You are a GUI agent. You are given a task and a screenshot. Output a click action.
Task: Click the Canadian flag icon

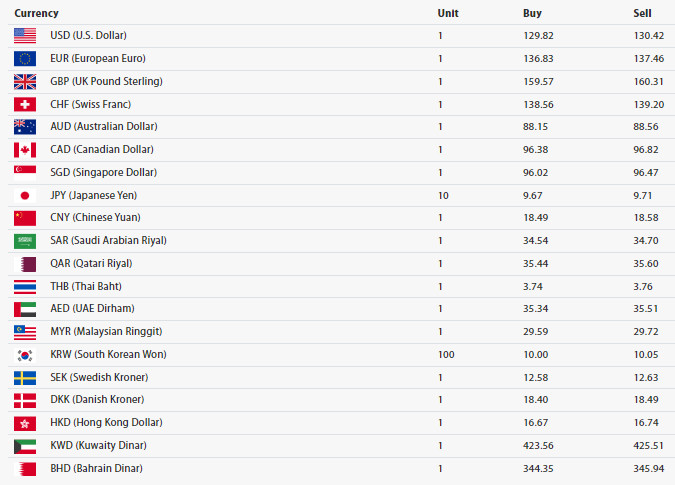click(x=25, y=149)
